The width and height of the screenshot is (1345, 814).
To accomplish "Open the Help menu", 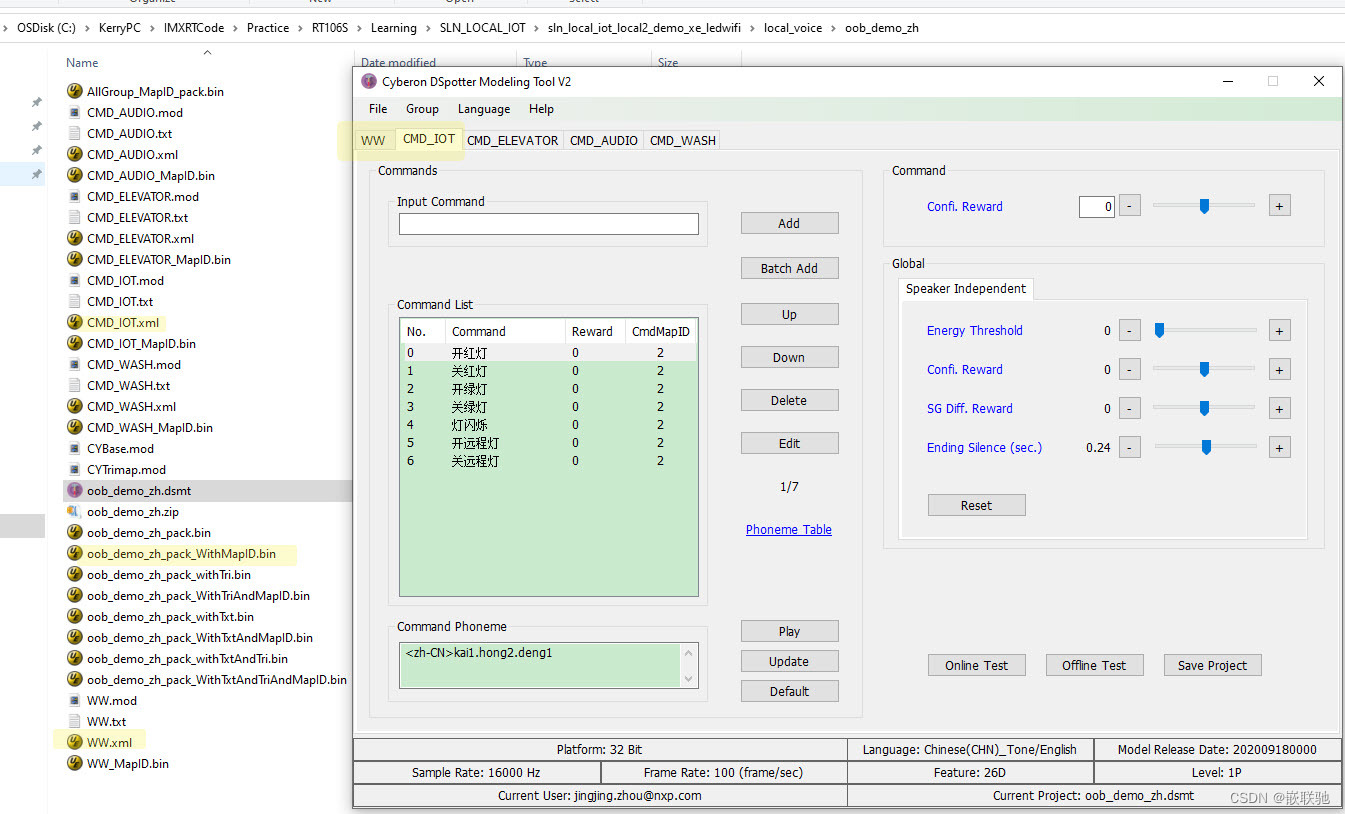I will [541, 109].
